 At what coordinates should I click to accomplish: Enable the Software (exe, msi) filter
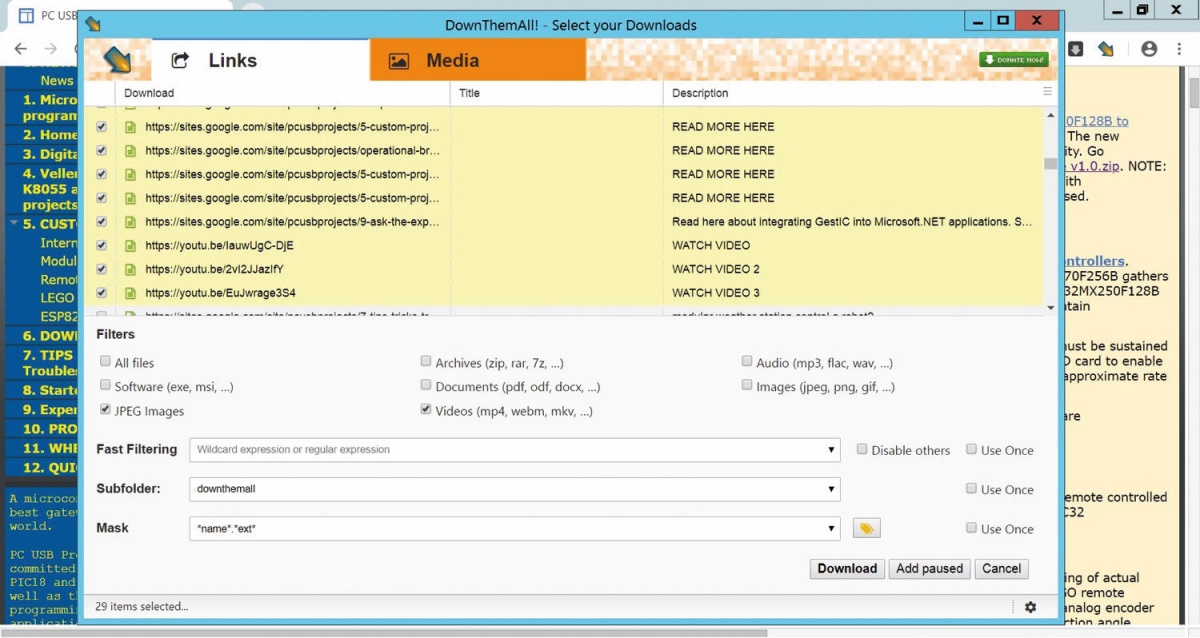point(105,385)
